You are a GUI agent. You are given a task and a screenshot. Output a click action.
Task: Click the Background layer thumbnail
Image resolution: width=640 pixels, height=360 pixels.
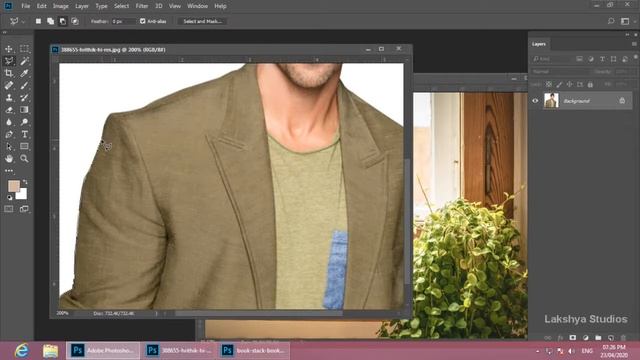tap(551, 101)
